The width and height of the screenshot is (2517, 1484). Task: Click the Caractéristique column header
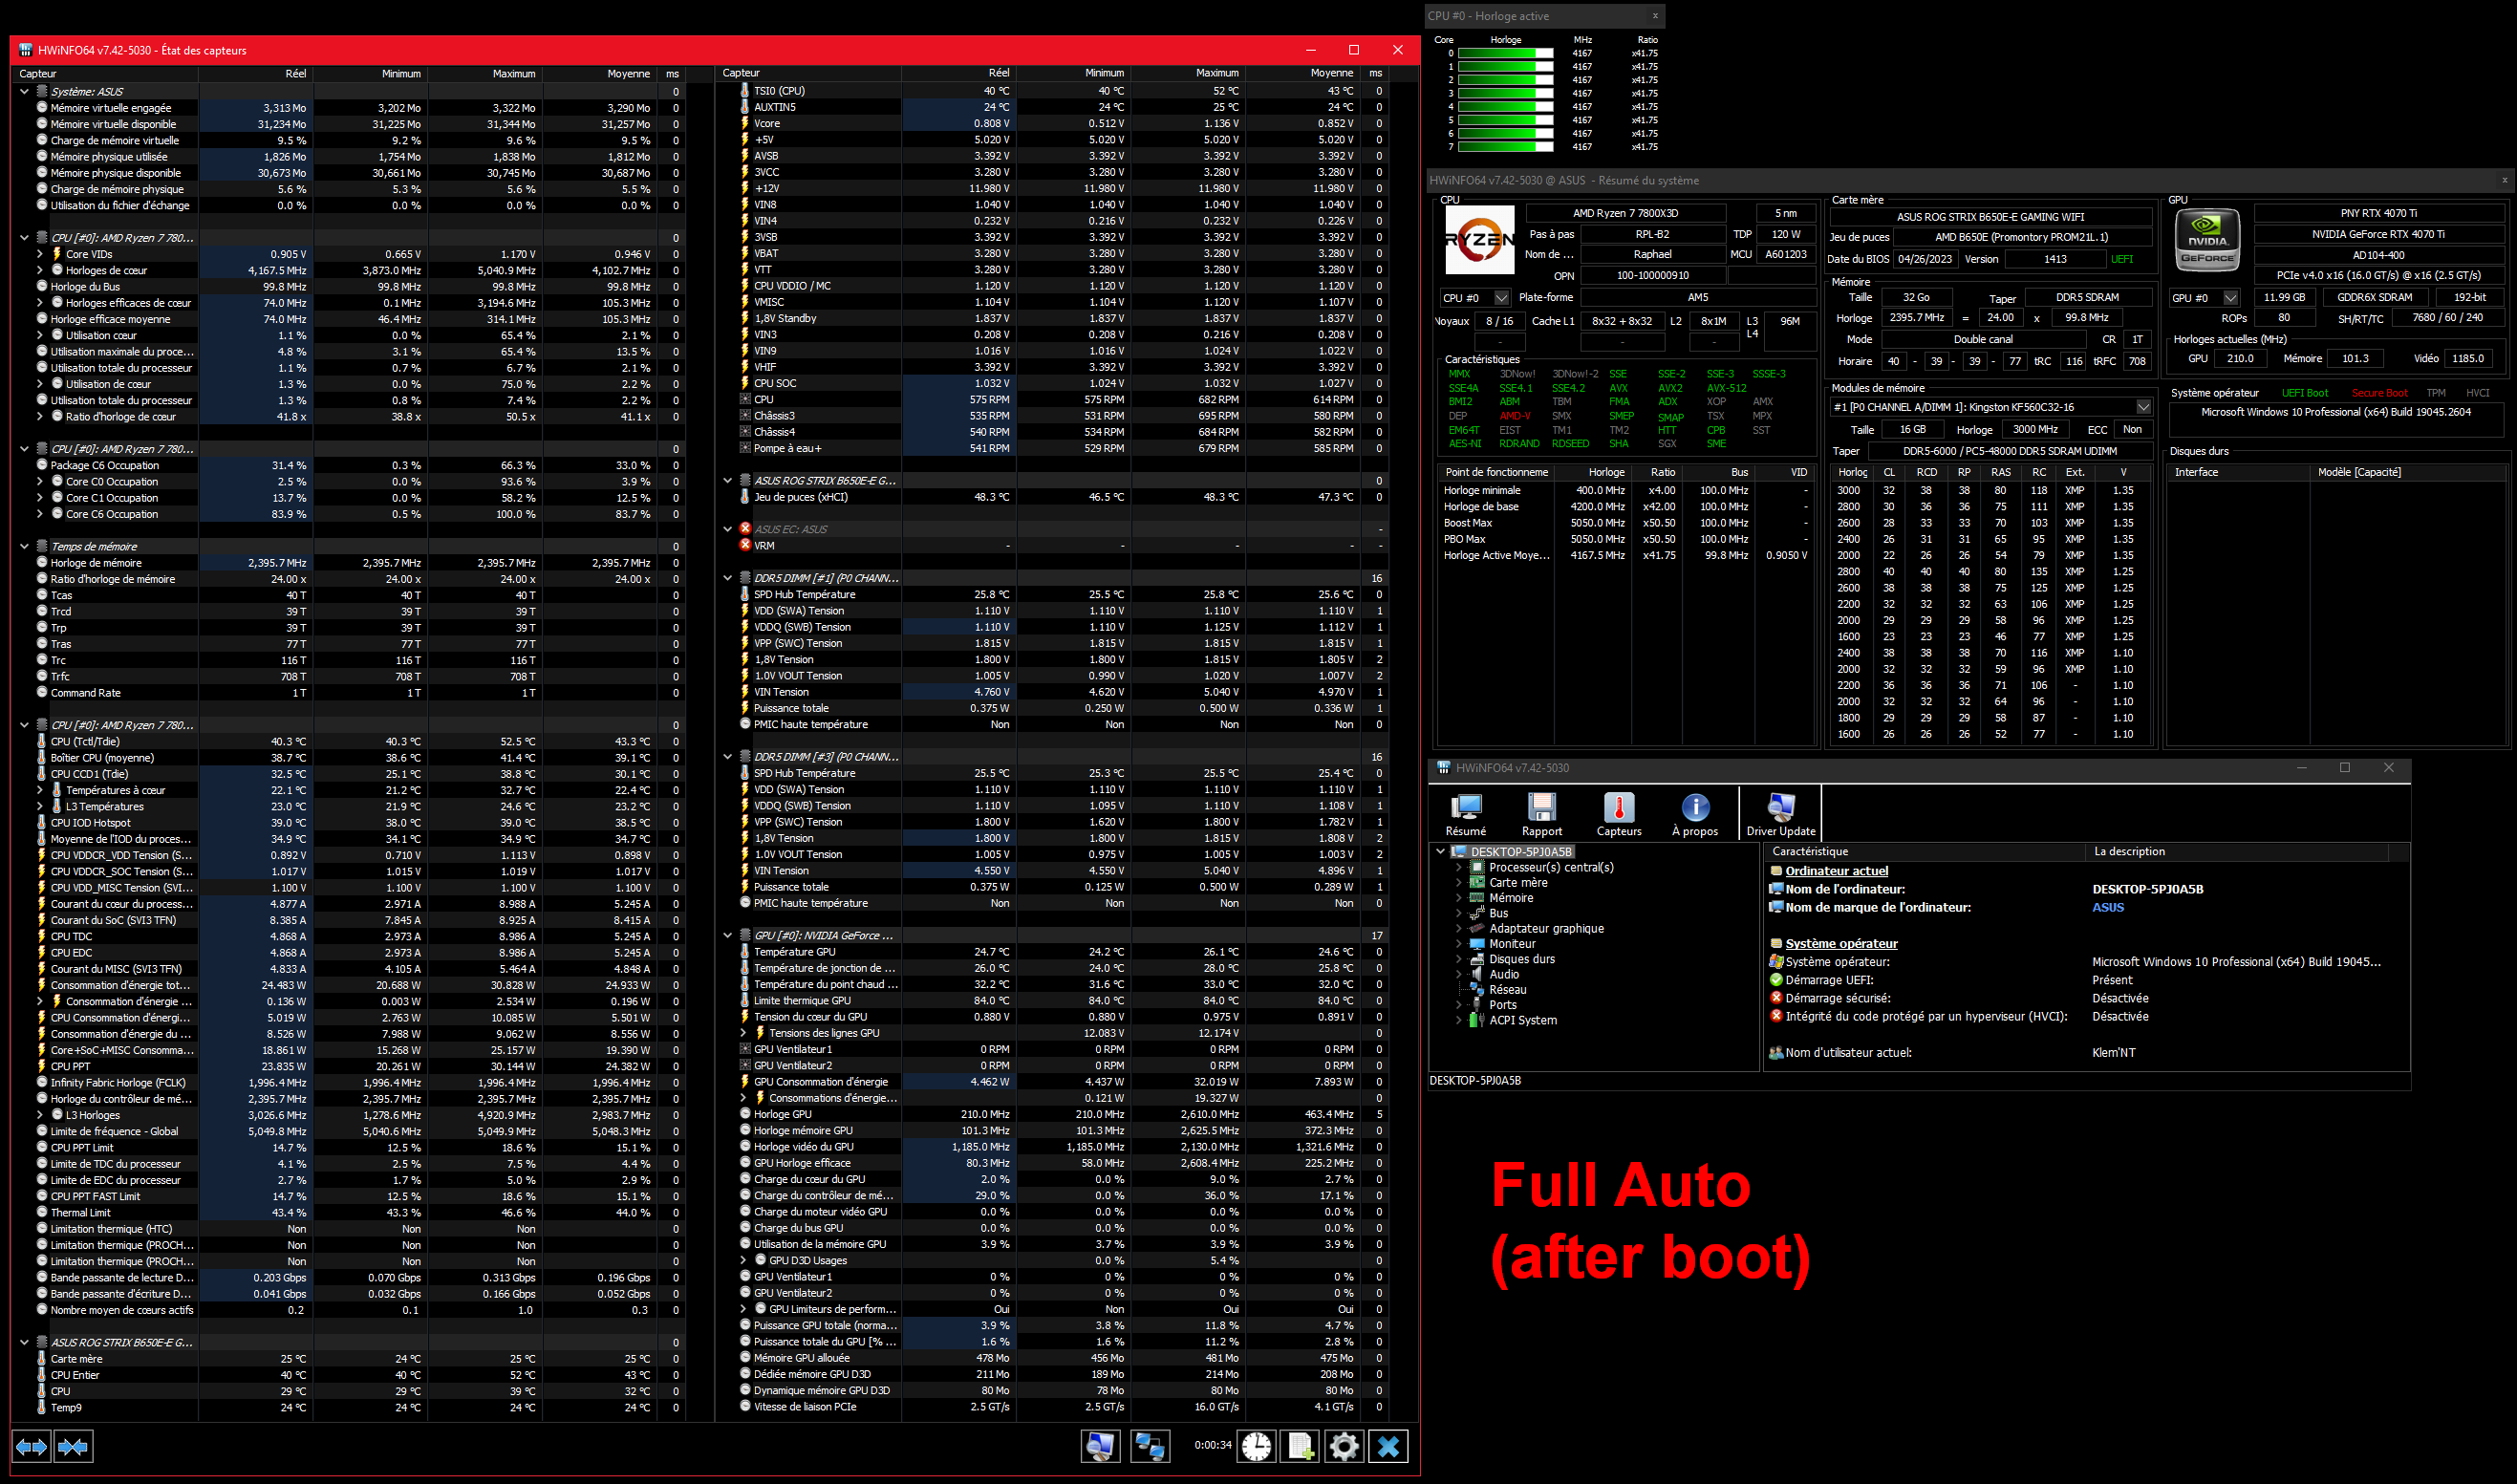click(1925, 852)
